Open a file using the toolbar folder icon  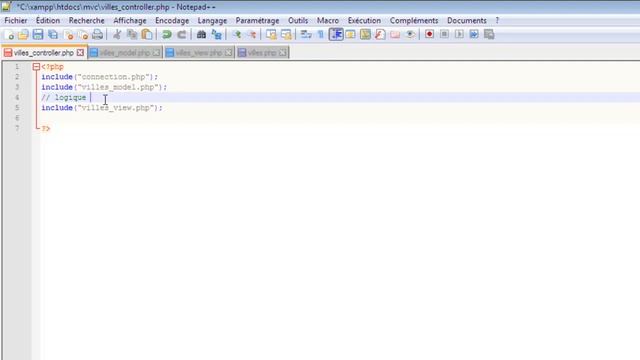23,35
